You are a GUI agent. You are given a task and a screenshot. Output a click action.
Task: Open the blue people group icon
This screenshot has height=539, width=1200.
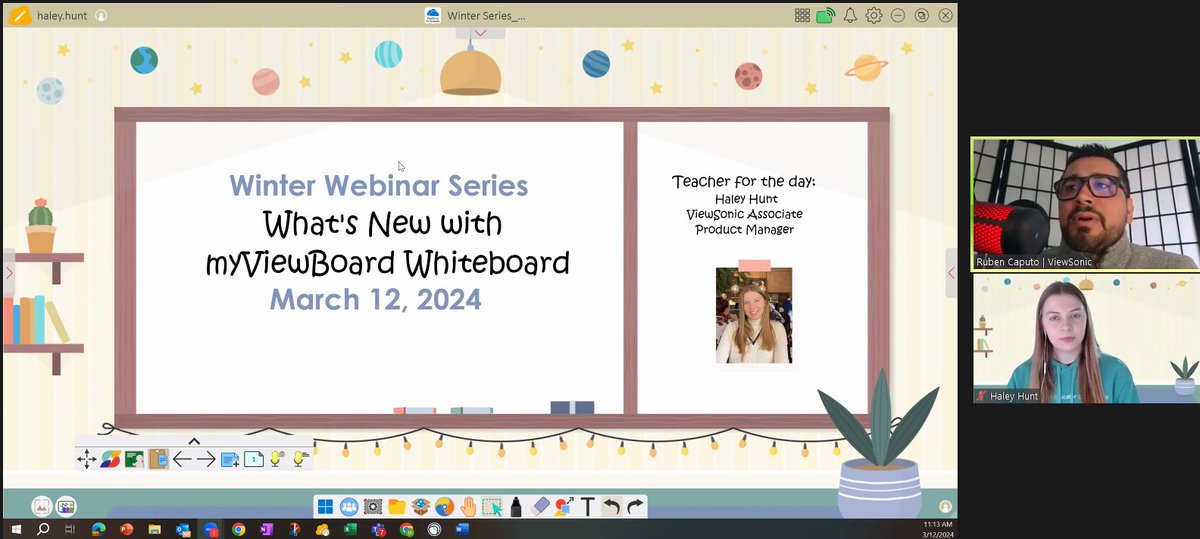pyautogui.click(x=349, y=507)
